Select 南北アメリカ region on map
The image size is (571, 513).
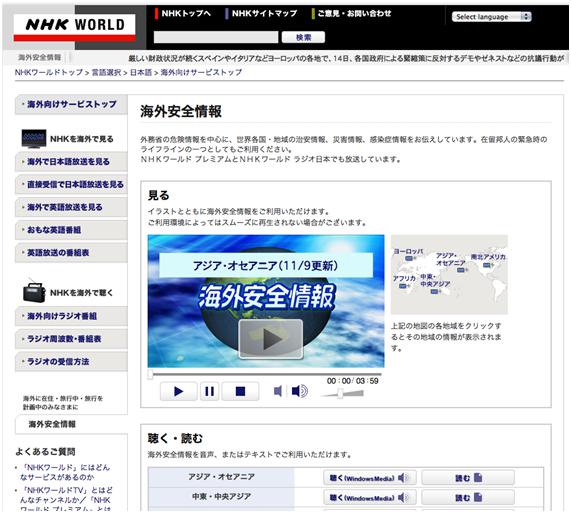[488, 259]
